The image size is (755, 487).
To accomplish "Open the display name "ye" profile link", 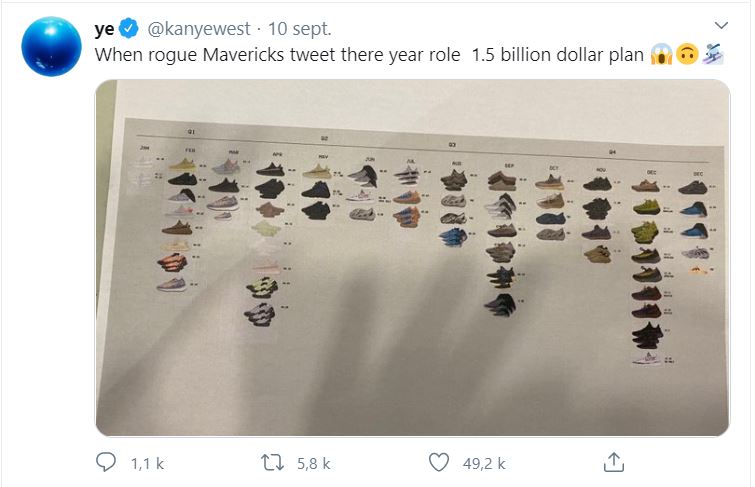I will (x=106, y=26).
